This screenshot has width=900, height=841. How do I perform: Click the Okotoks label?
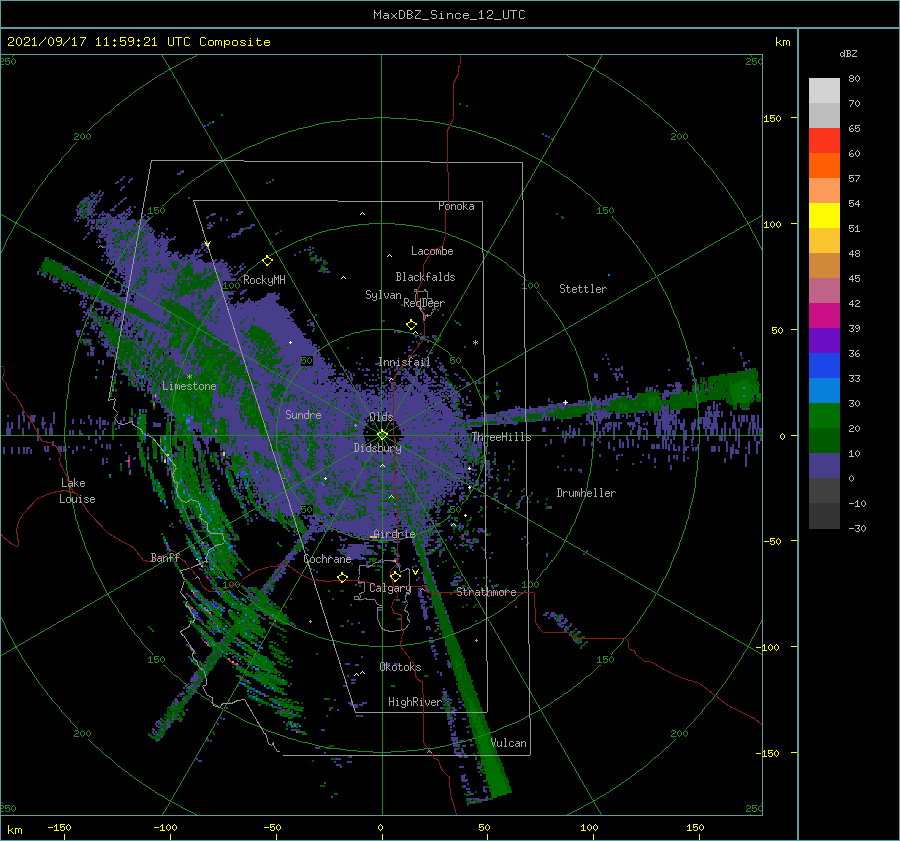[x=401, y=667]
